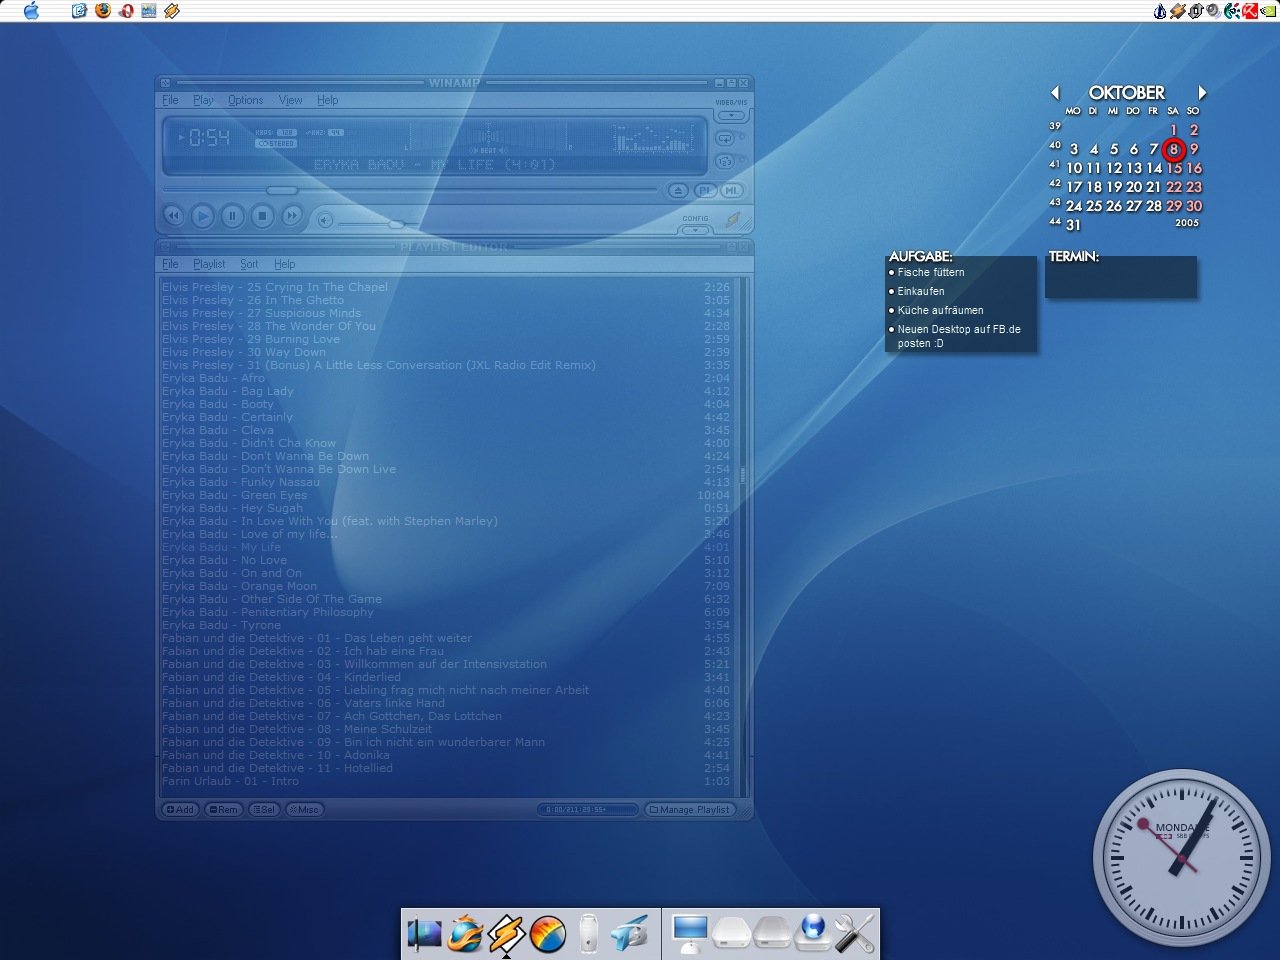Open Winamp main window Help menu
The image size is (1280, 960).
click(328, 100)
